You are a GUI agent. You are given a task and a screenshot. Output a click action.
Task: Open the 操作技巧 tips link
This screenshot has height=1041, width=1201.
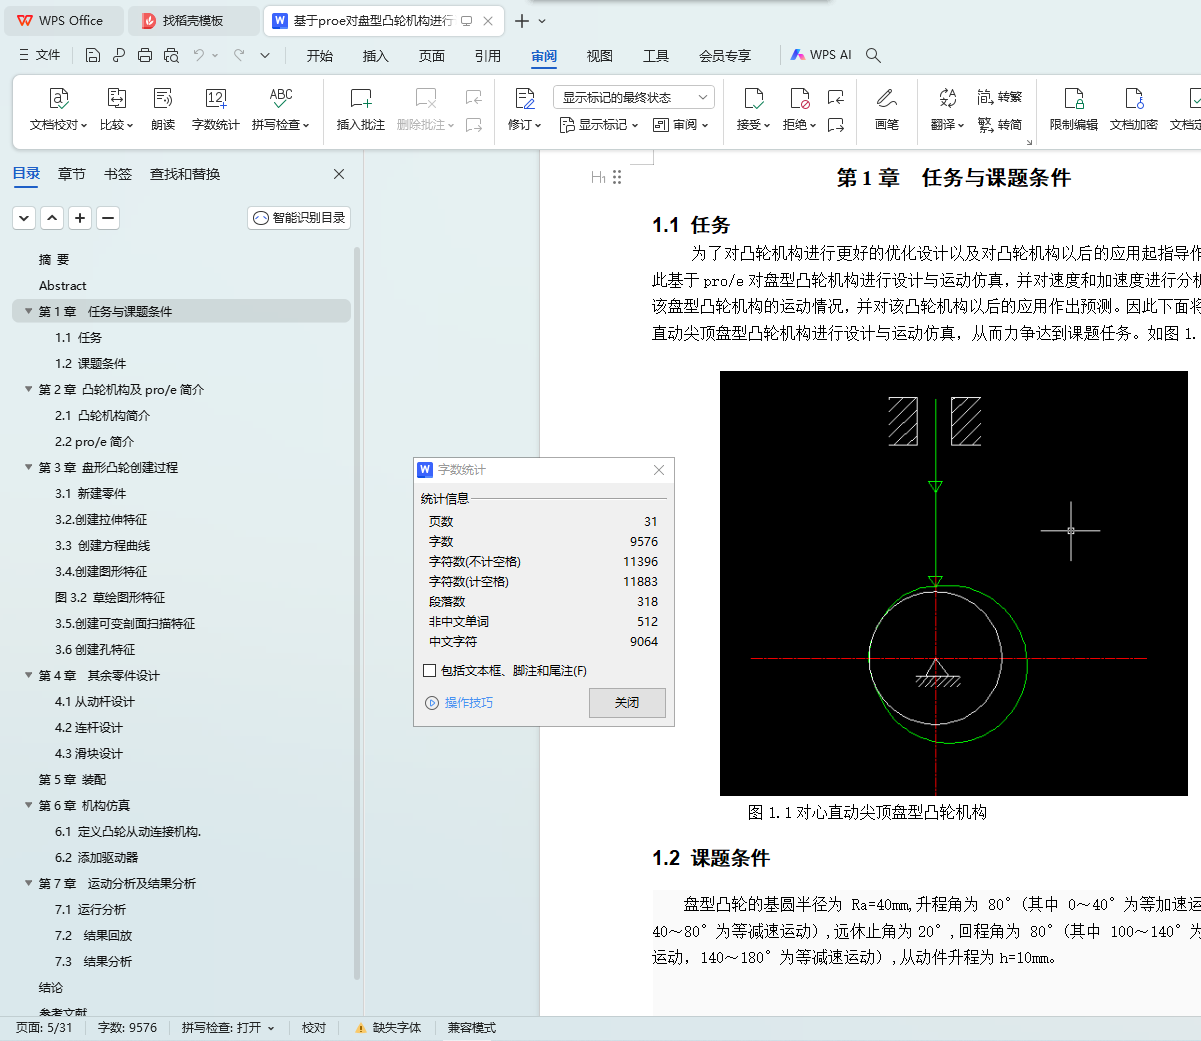468,703
